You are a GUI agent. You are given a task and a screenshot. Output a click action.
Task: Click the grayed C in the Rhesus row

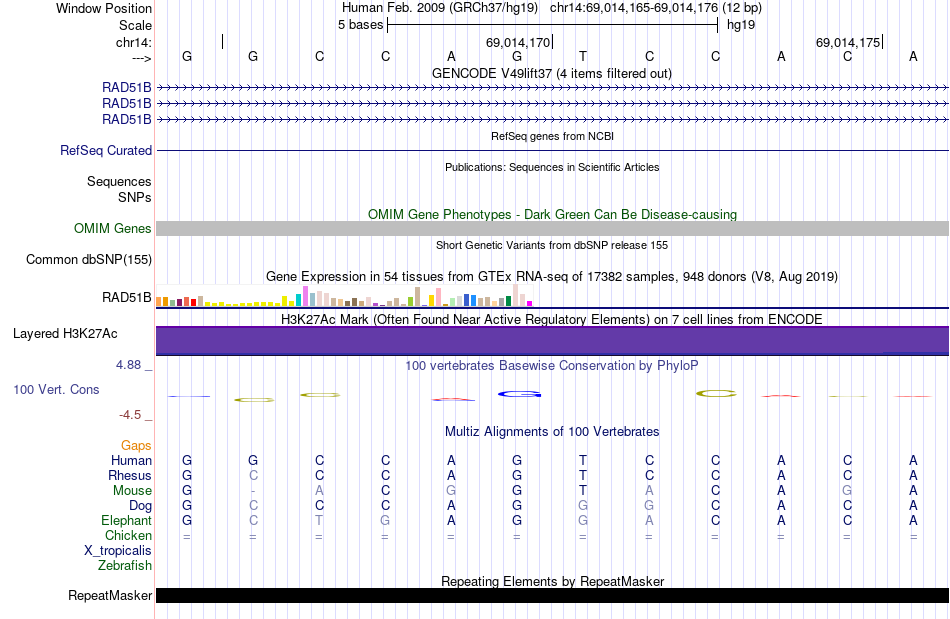coord(253,475)
